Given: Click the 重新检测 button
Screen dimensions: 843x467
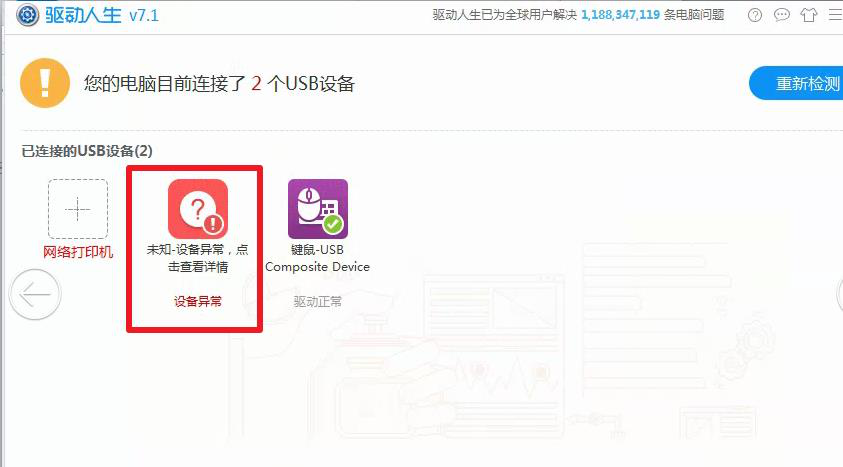Looking at the screenshot, I should click(796, 83).
